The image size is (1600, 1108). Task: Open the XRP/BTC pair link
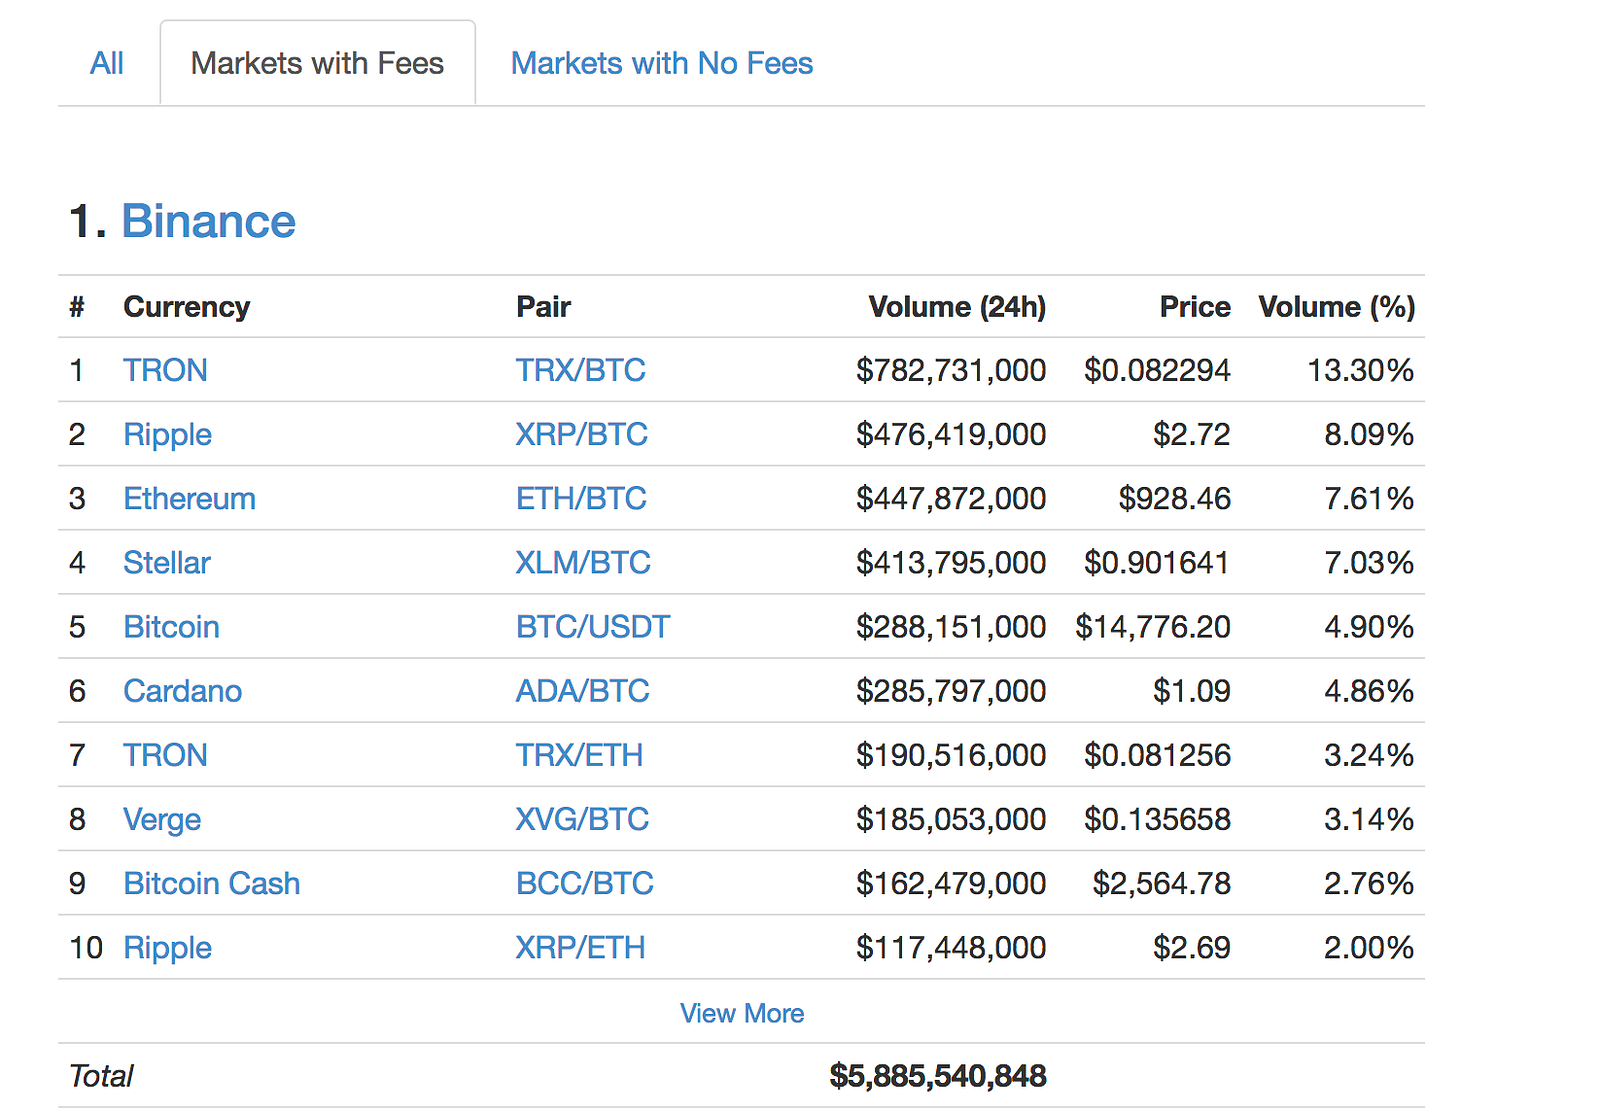point(581,434)
